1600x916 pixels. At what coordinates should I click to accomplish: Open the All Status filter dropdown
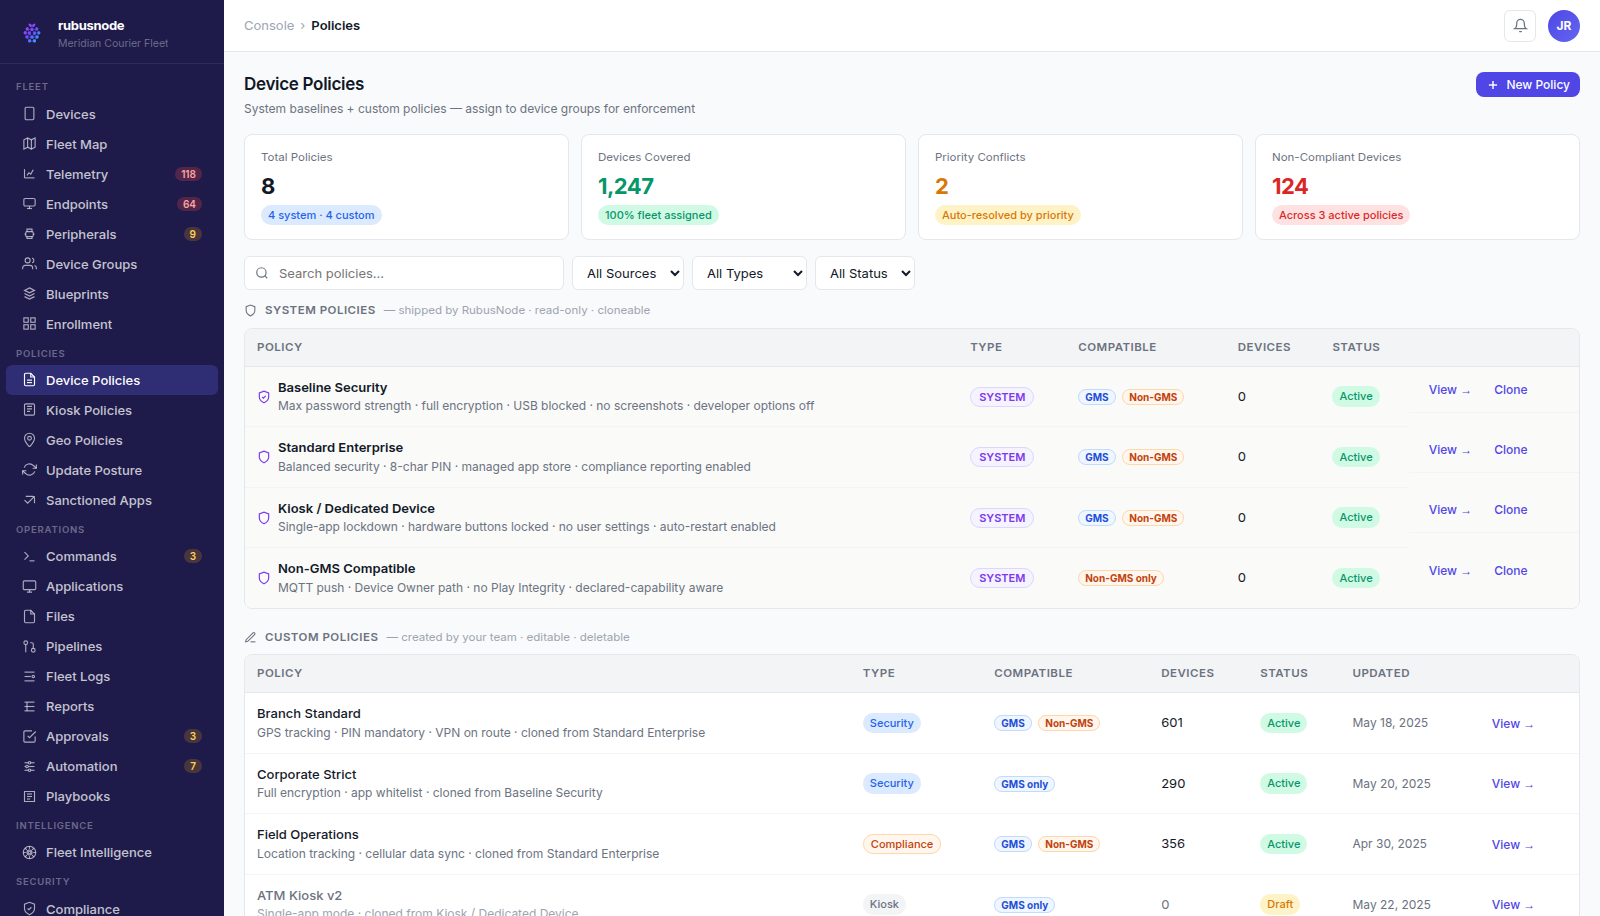pos(865,273)
